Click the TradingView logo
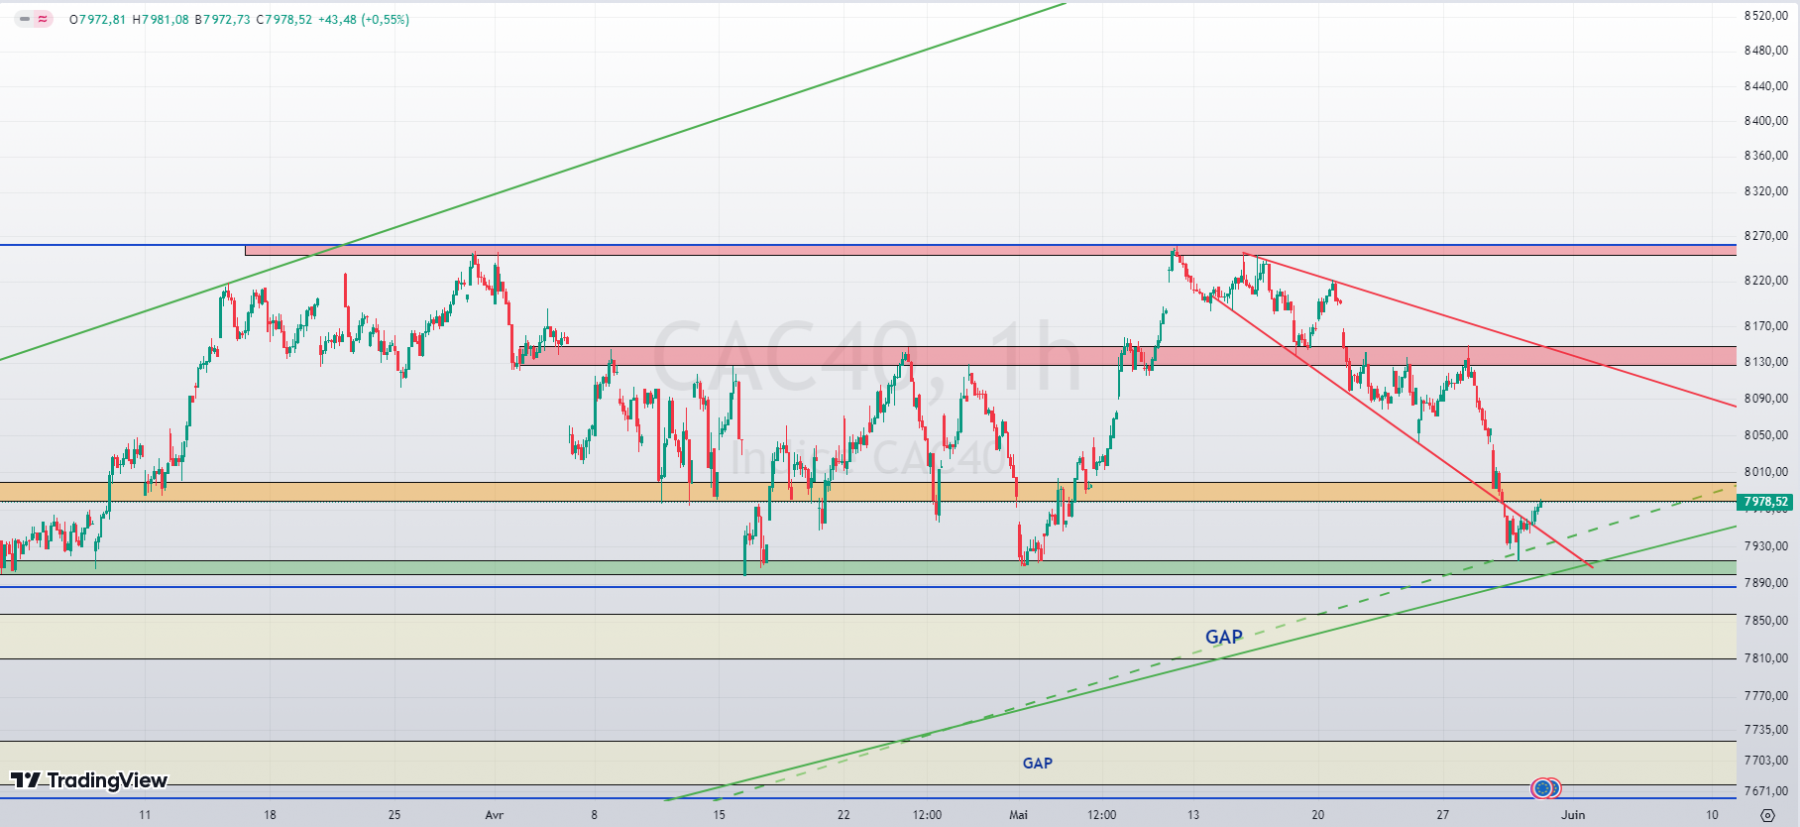This screenshot has width=1800, height=827. point(89,780)
